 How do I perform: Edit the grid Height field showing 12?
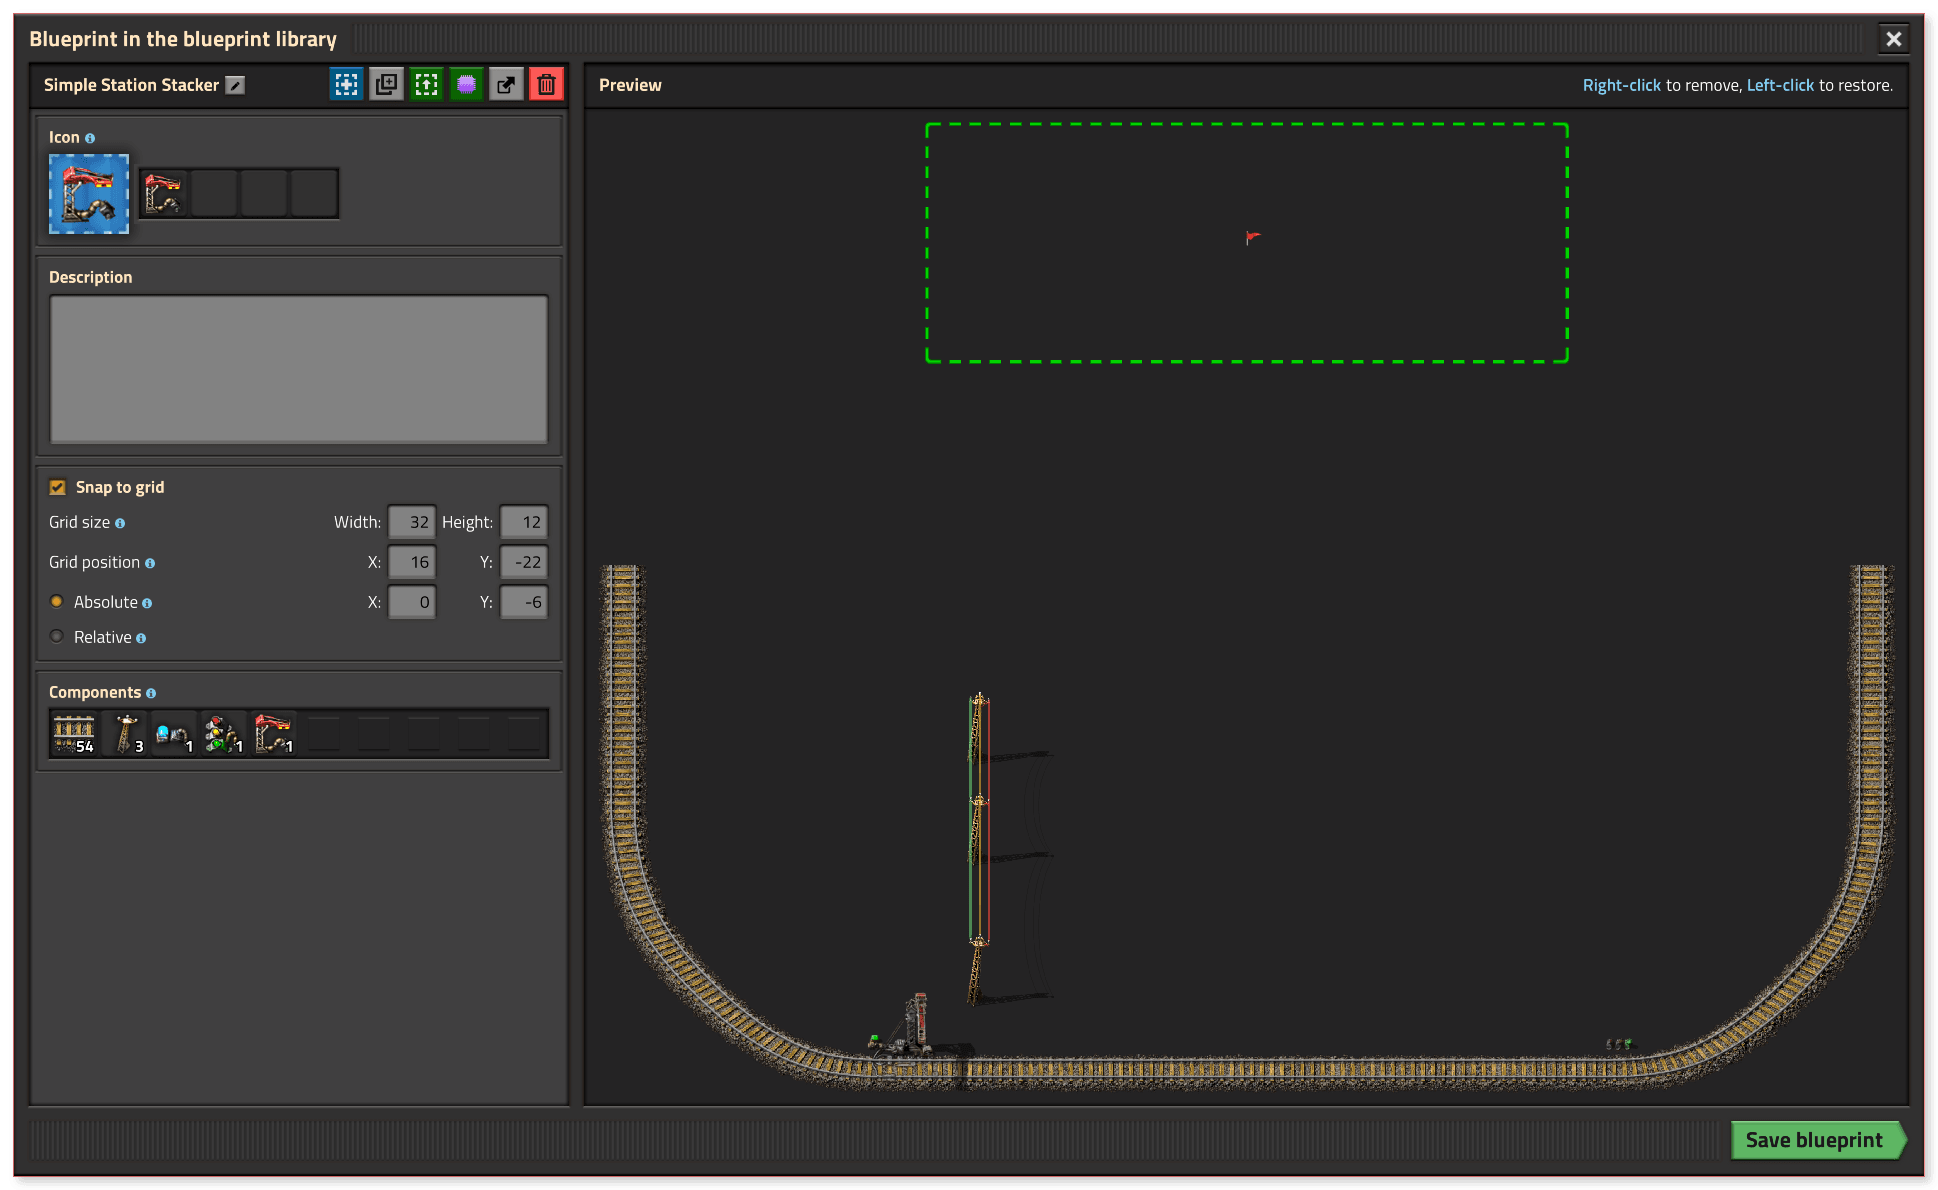pos(524,522)
